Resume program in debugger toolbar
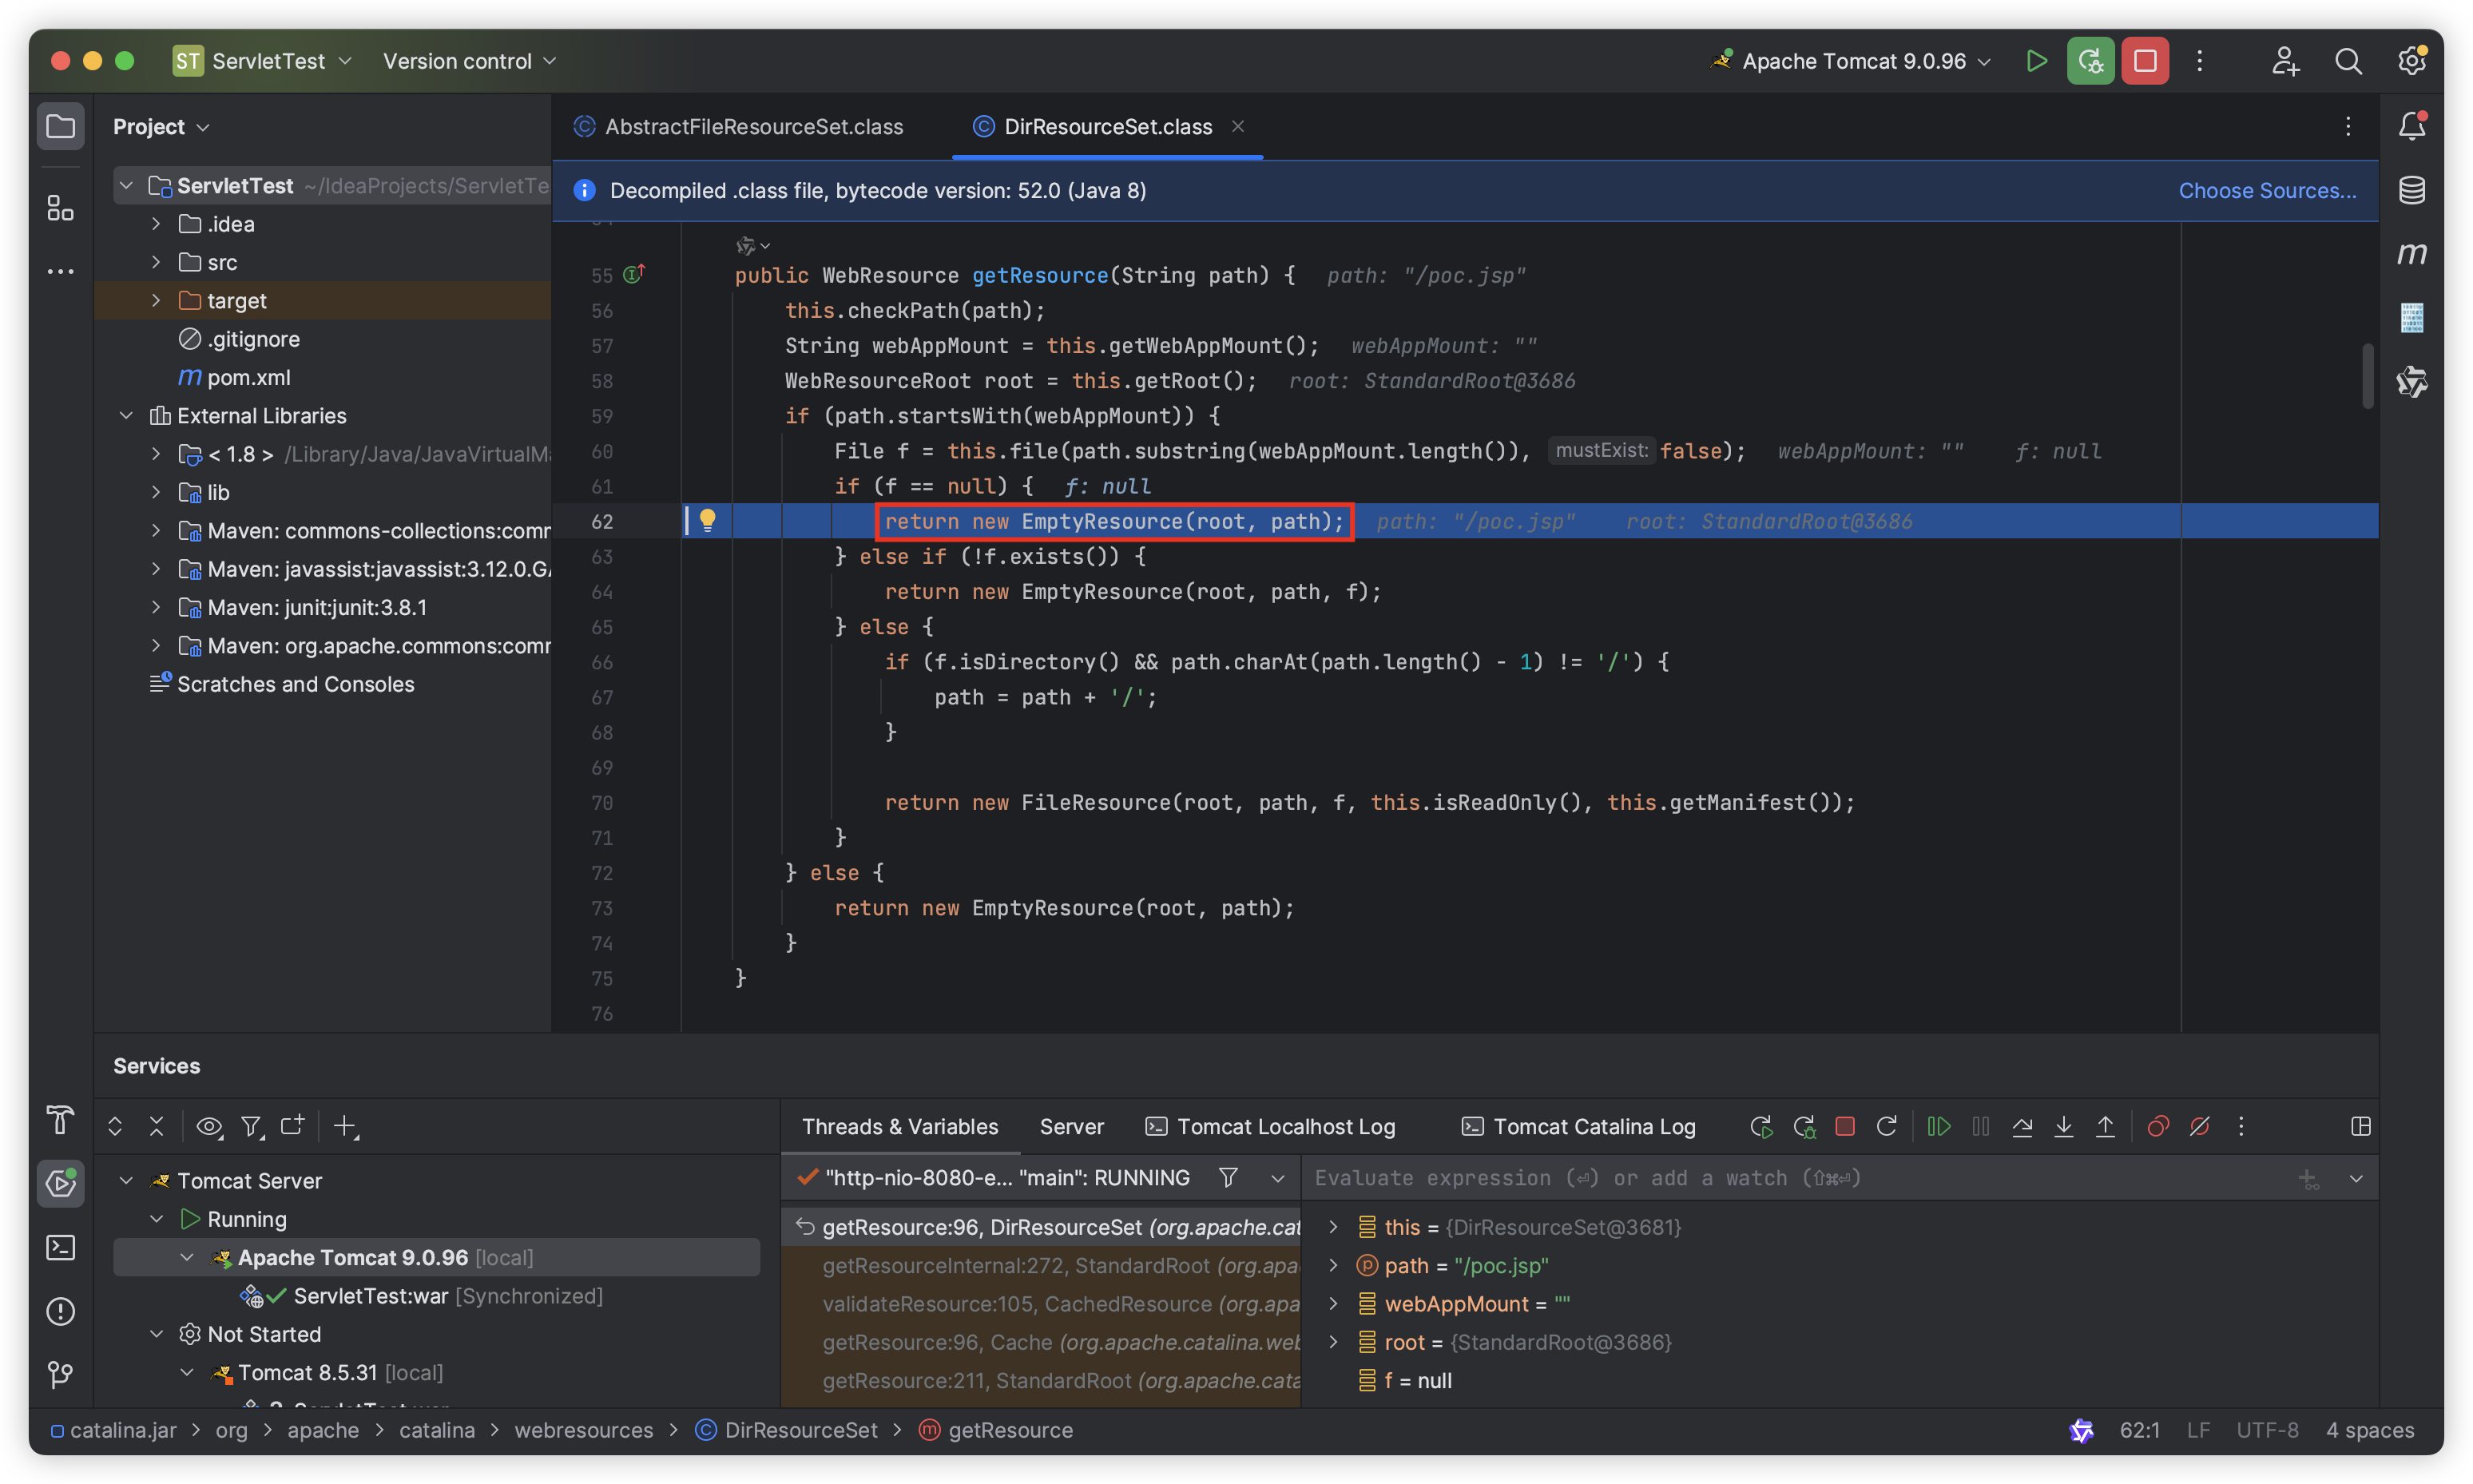This screenshot has height=1484, width=2473. click(x=1938, y=1127)
